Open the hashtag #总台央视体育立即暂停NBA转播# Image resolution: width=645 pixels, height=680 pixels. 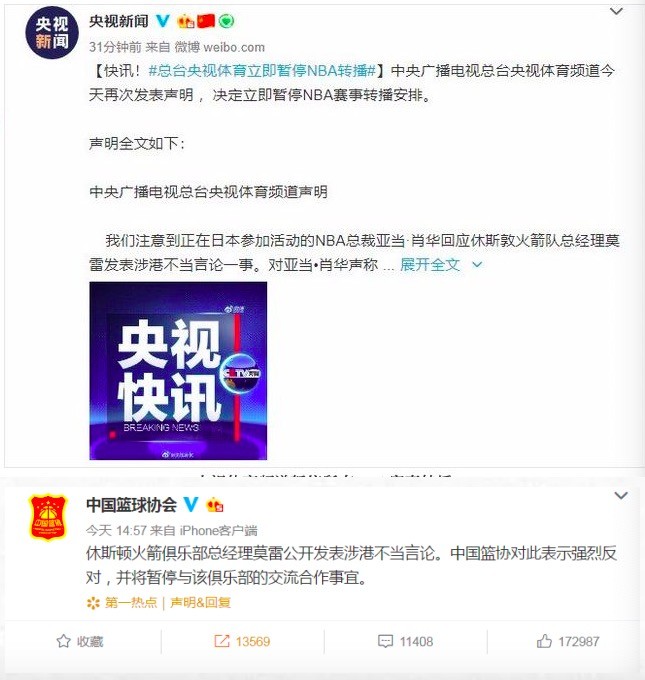[262, 71]
